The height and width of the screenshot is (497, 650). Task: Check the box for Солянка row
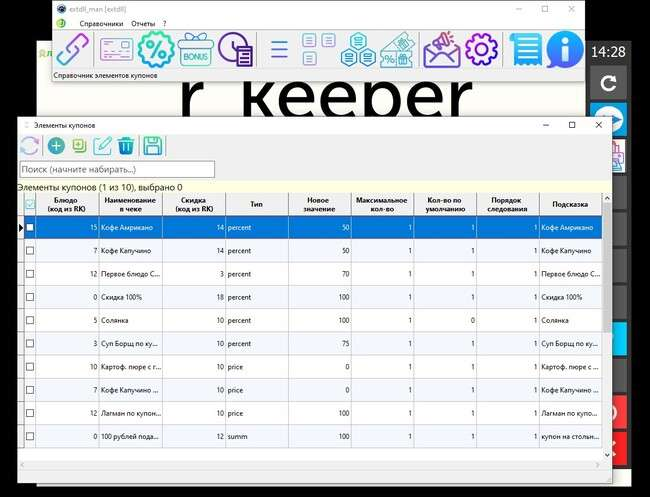click(29, 321)
